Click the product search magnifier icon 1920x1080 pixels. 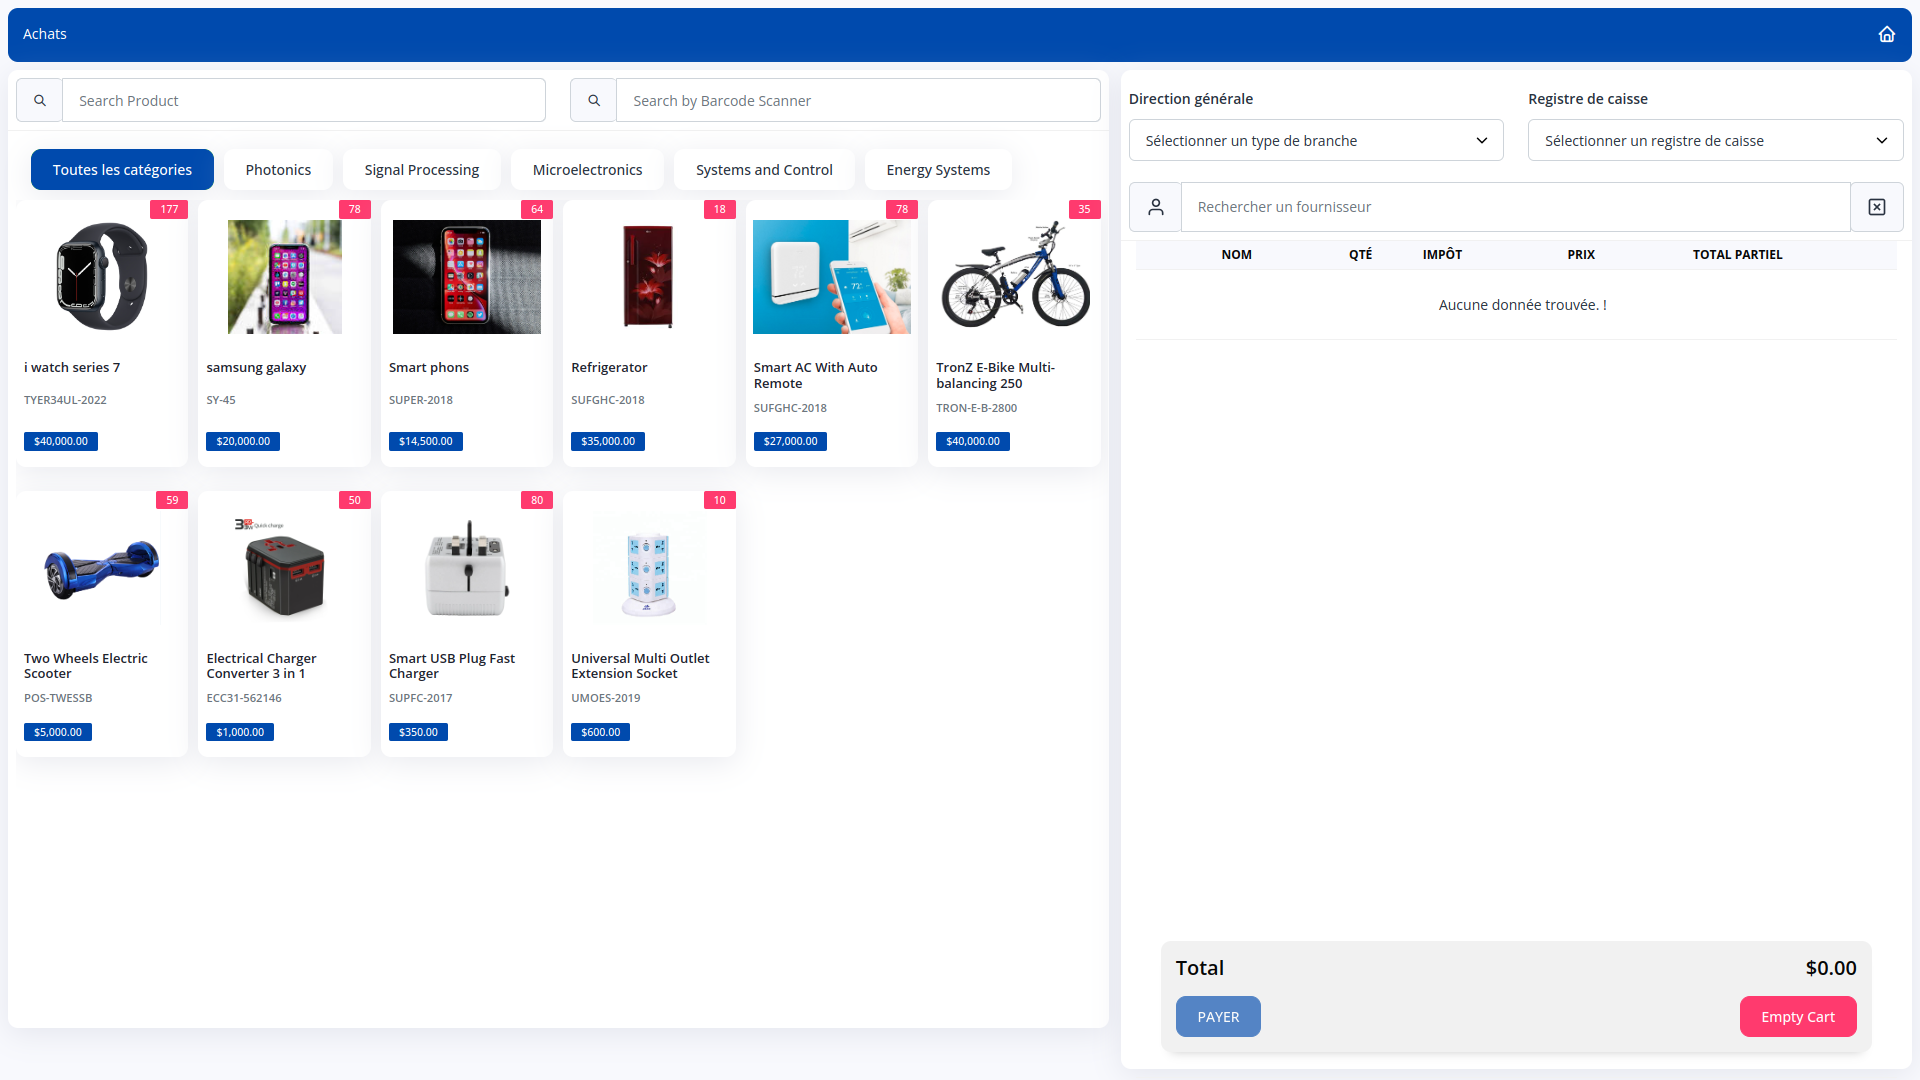click(x=40, y=100)
